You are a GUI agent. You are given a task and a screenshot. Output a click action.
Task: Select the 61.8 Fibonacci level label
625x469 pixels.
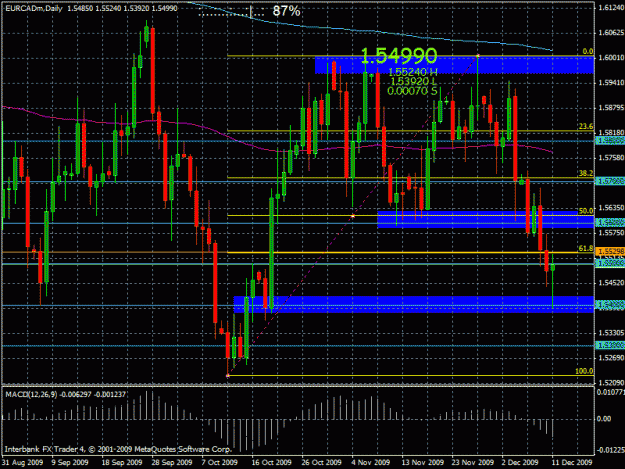click(586, 248)
